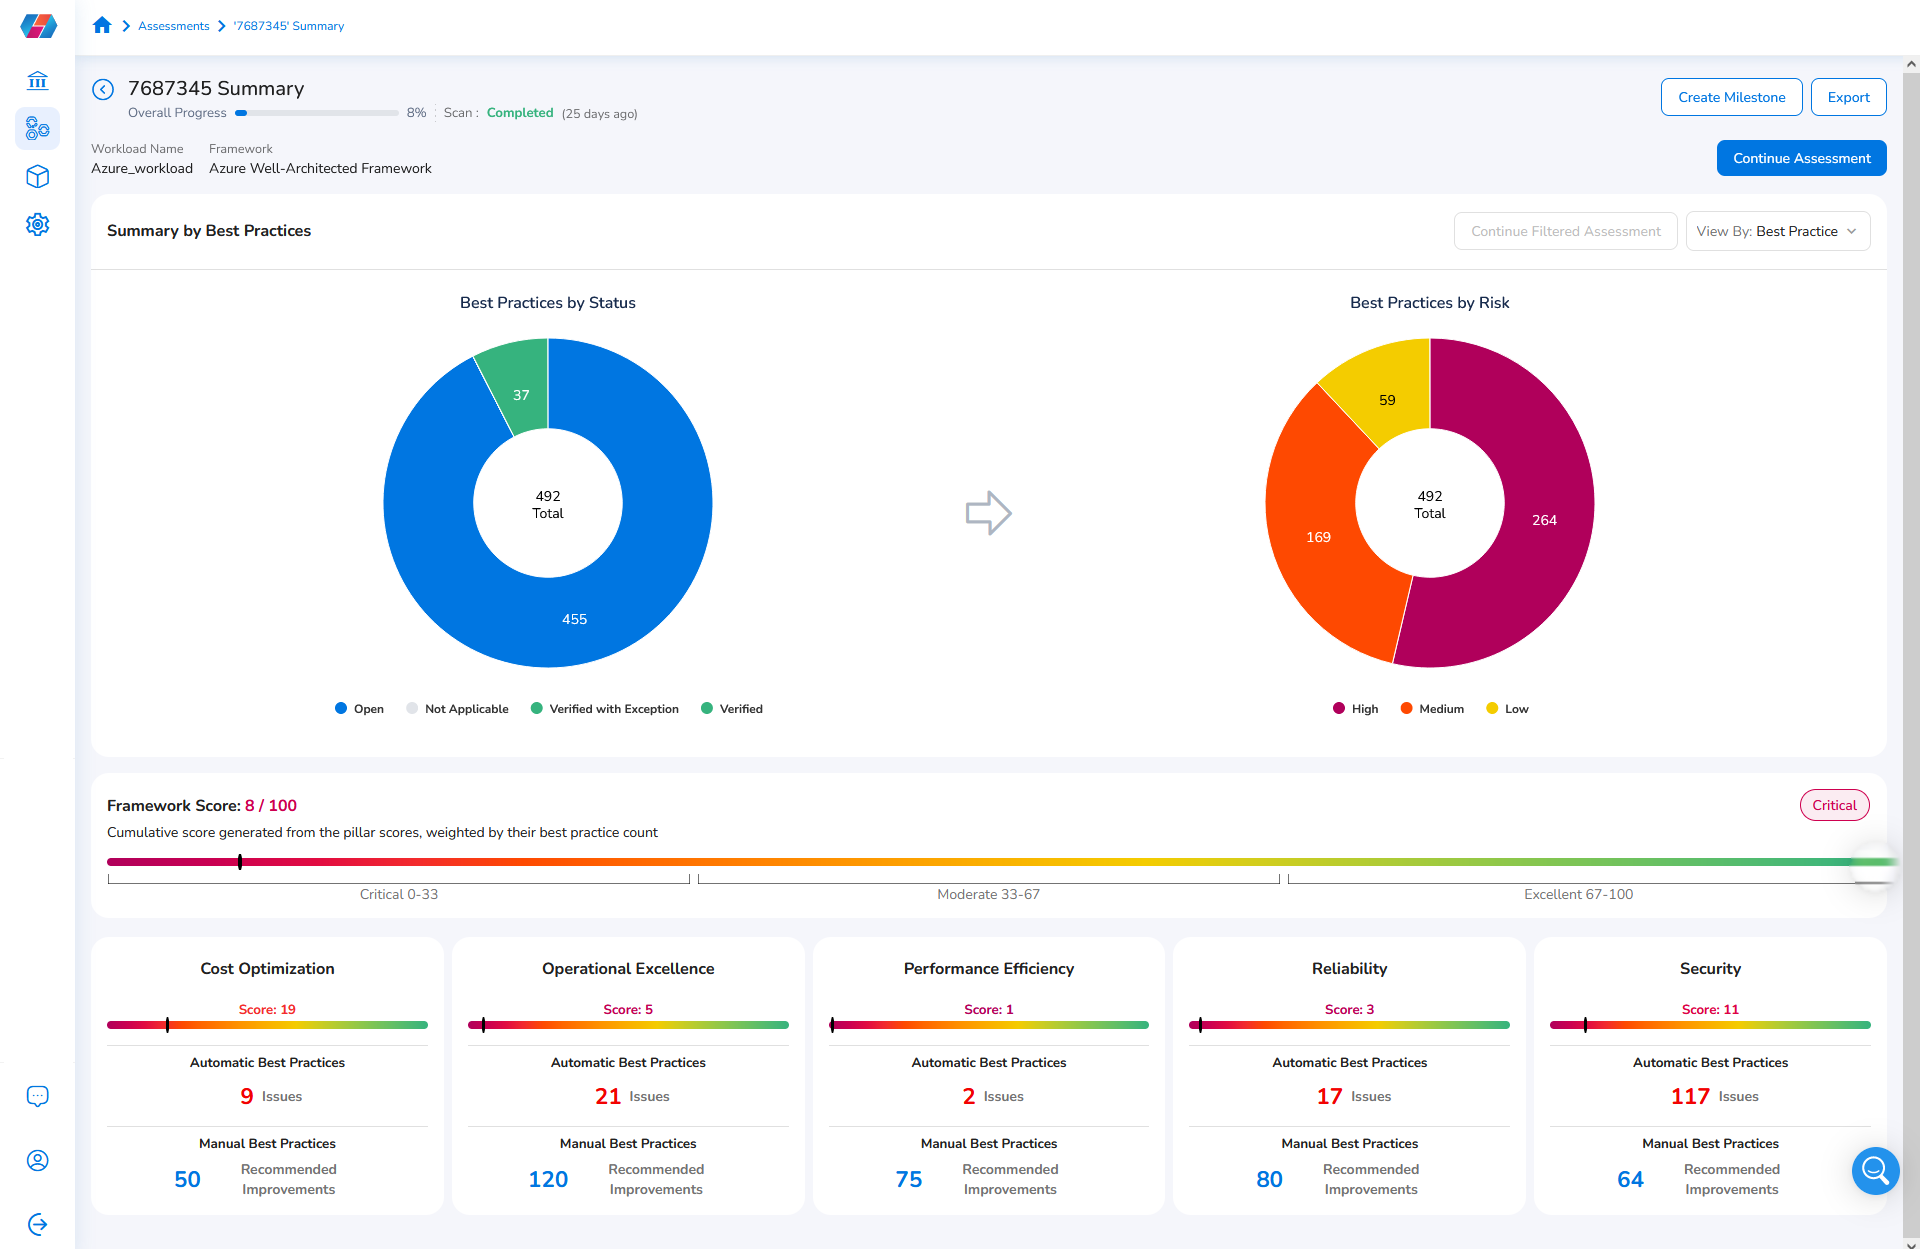
Task: Click the Framework Score gradient bar marker
Action: 240,862
